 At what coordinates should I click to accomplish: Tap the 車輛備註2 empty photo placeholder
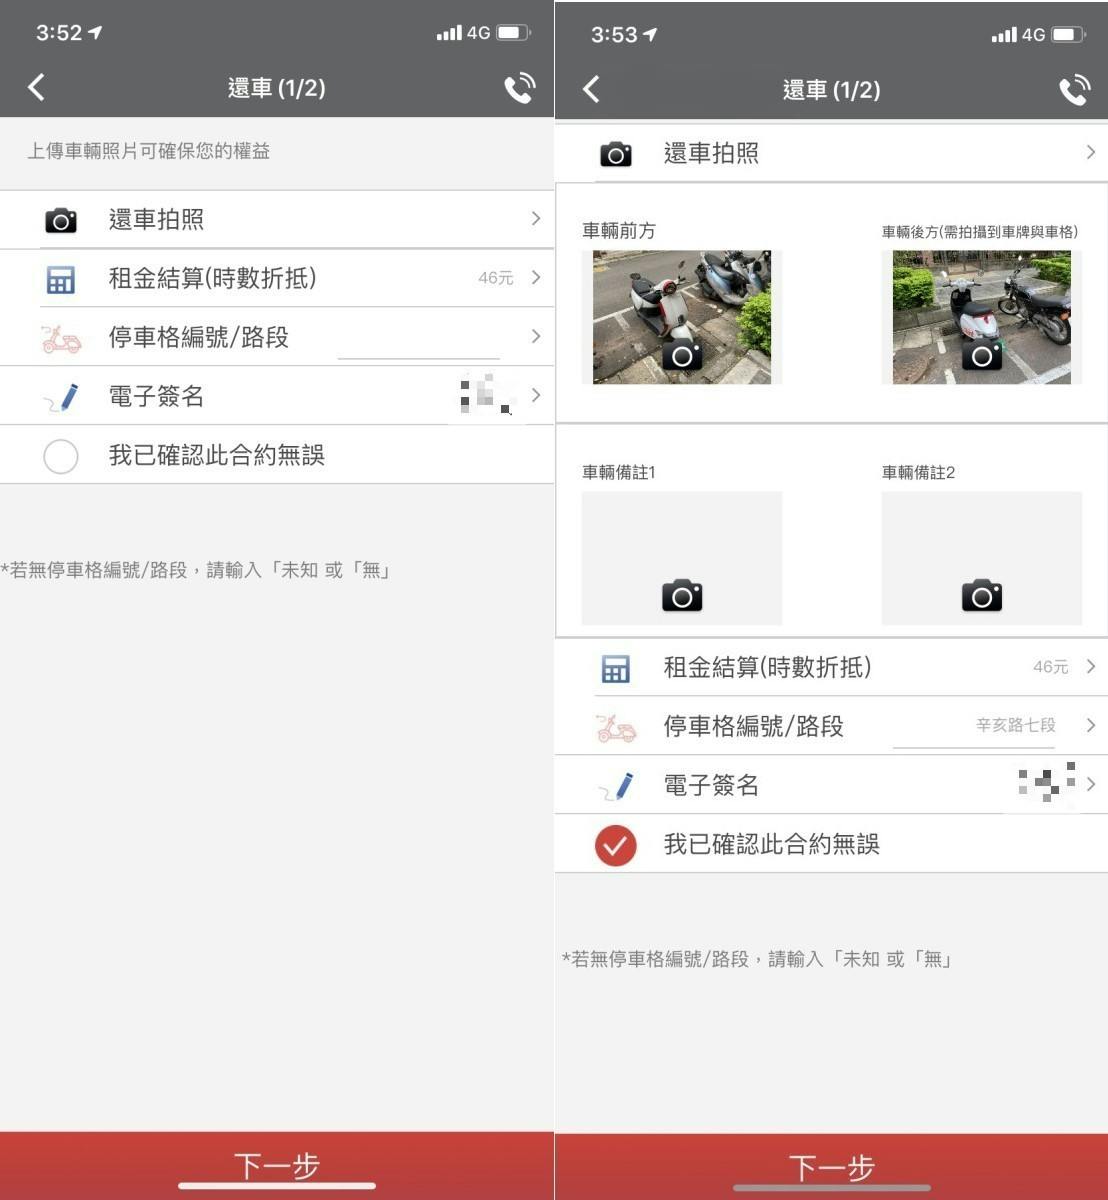point(982,558)
